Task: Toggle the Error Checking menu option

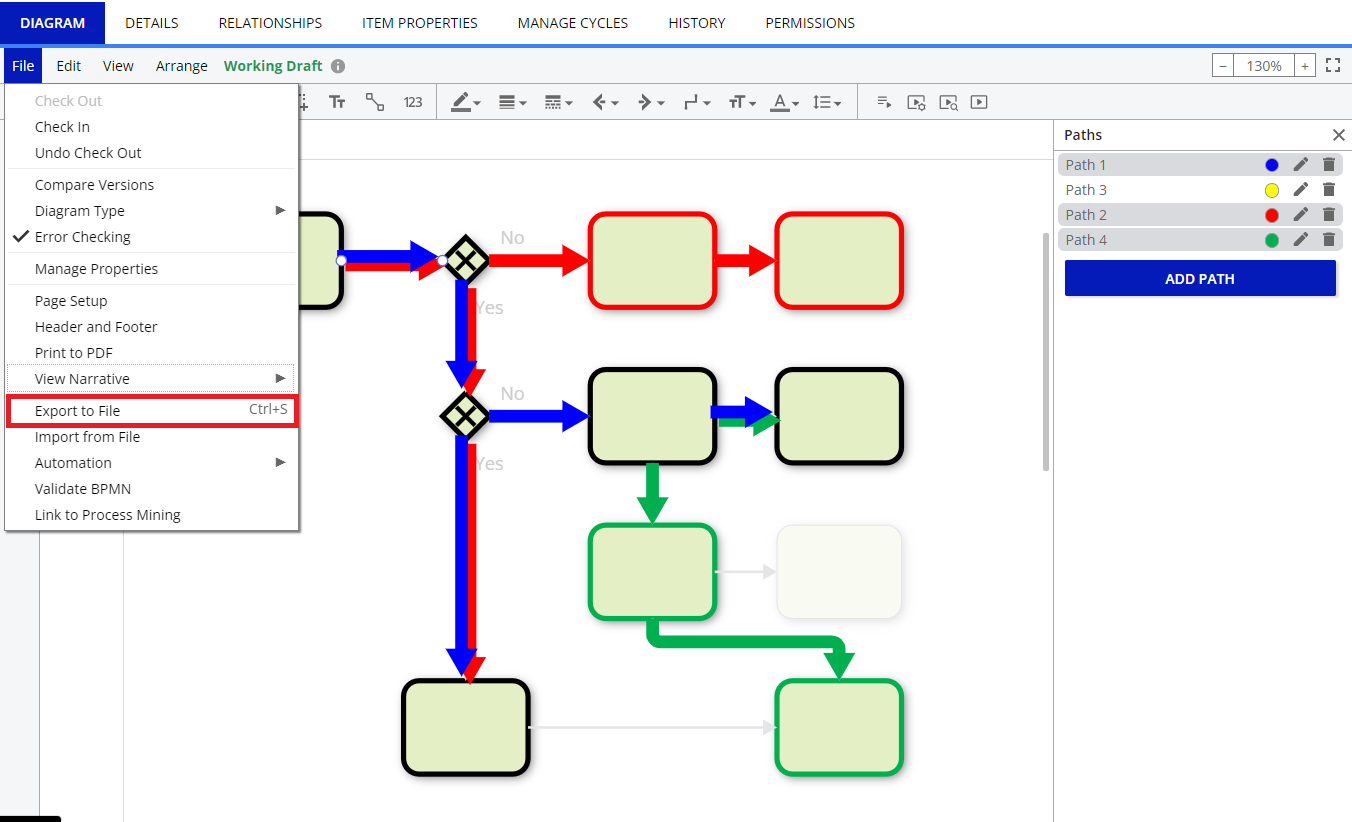Action: pyautogui.click(x=83, y=237)
